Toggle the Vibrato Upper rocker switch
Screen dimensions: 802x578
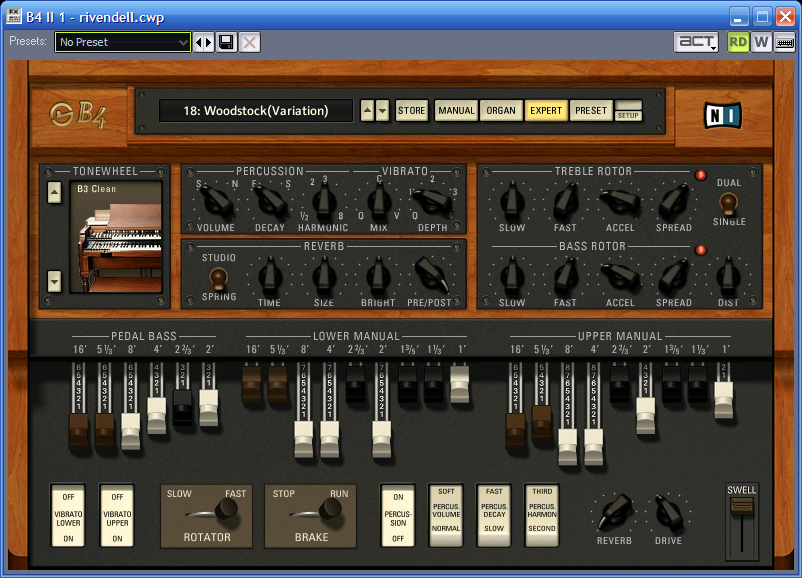coord(117,516)
